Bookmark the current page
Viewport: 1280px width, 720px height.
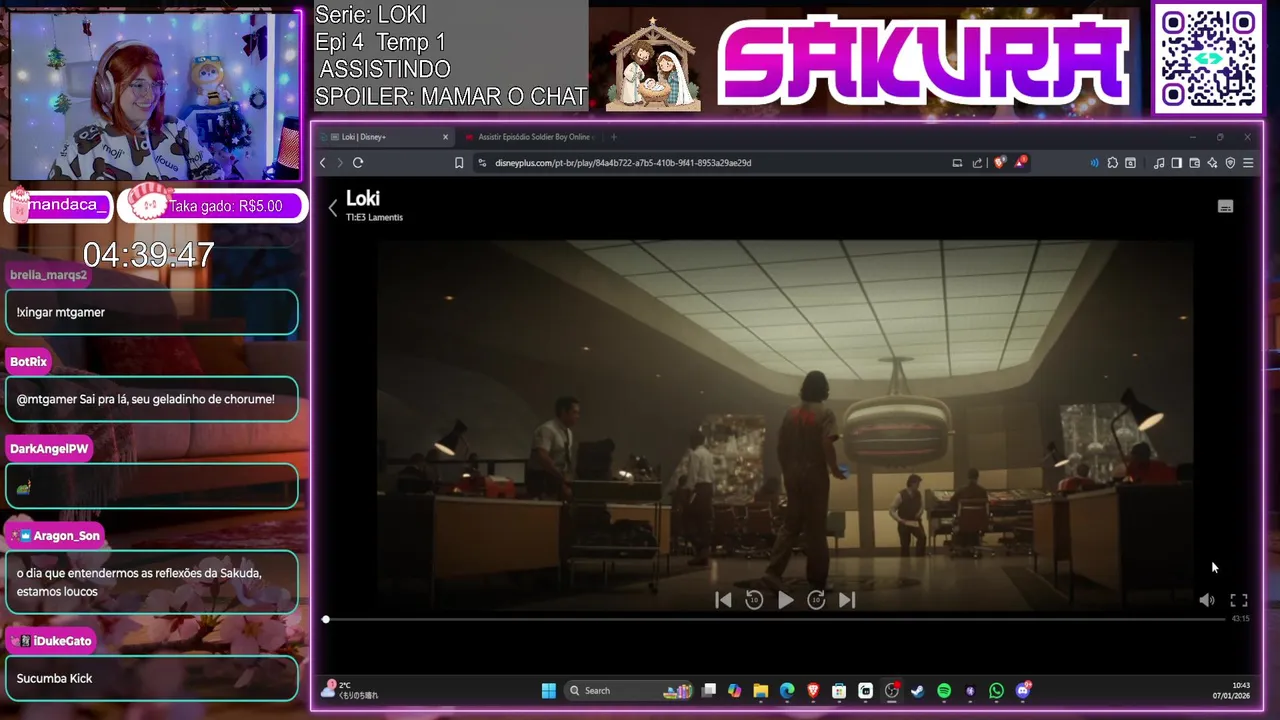pyautogui.click(x=459, y=163)
